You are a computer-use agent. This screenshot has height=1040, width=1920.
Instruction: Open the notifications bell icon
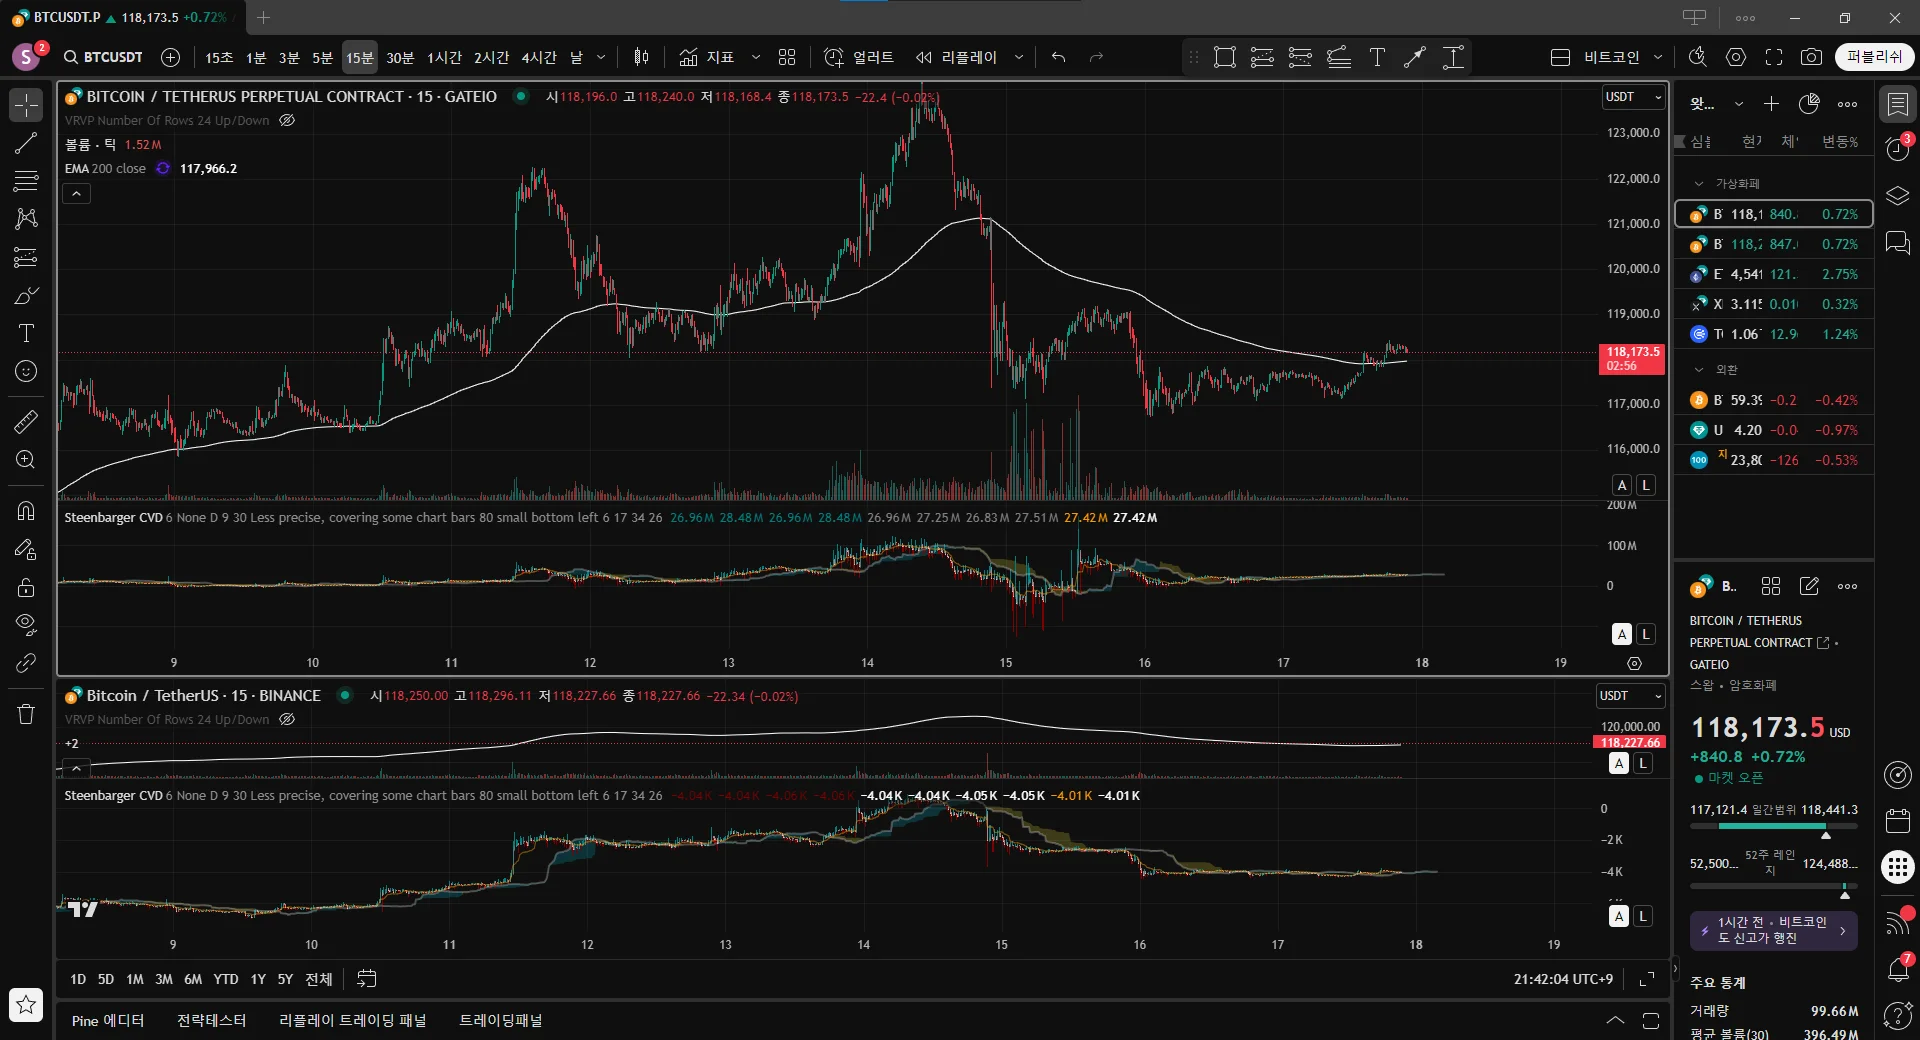[x=1897, y=968]
